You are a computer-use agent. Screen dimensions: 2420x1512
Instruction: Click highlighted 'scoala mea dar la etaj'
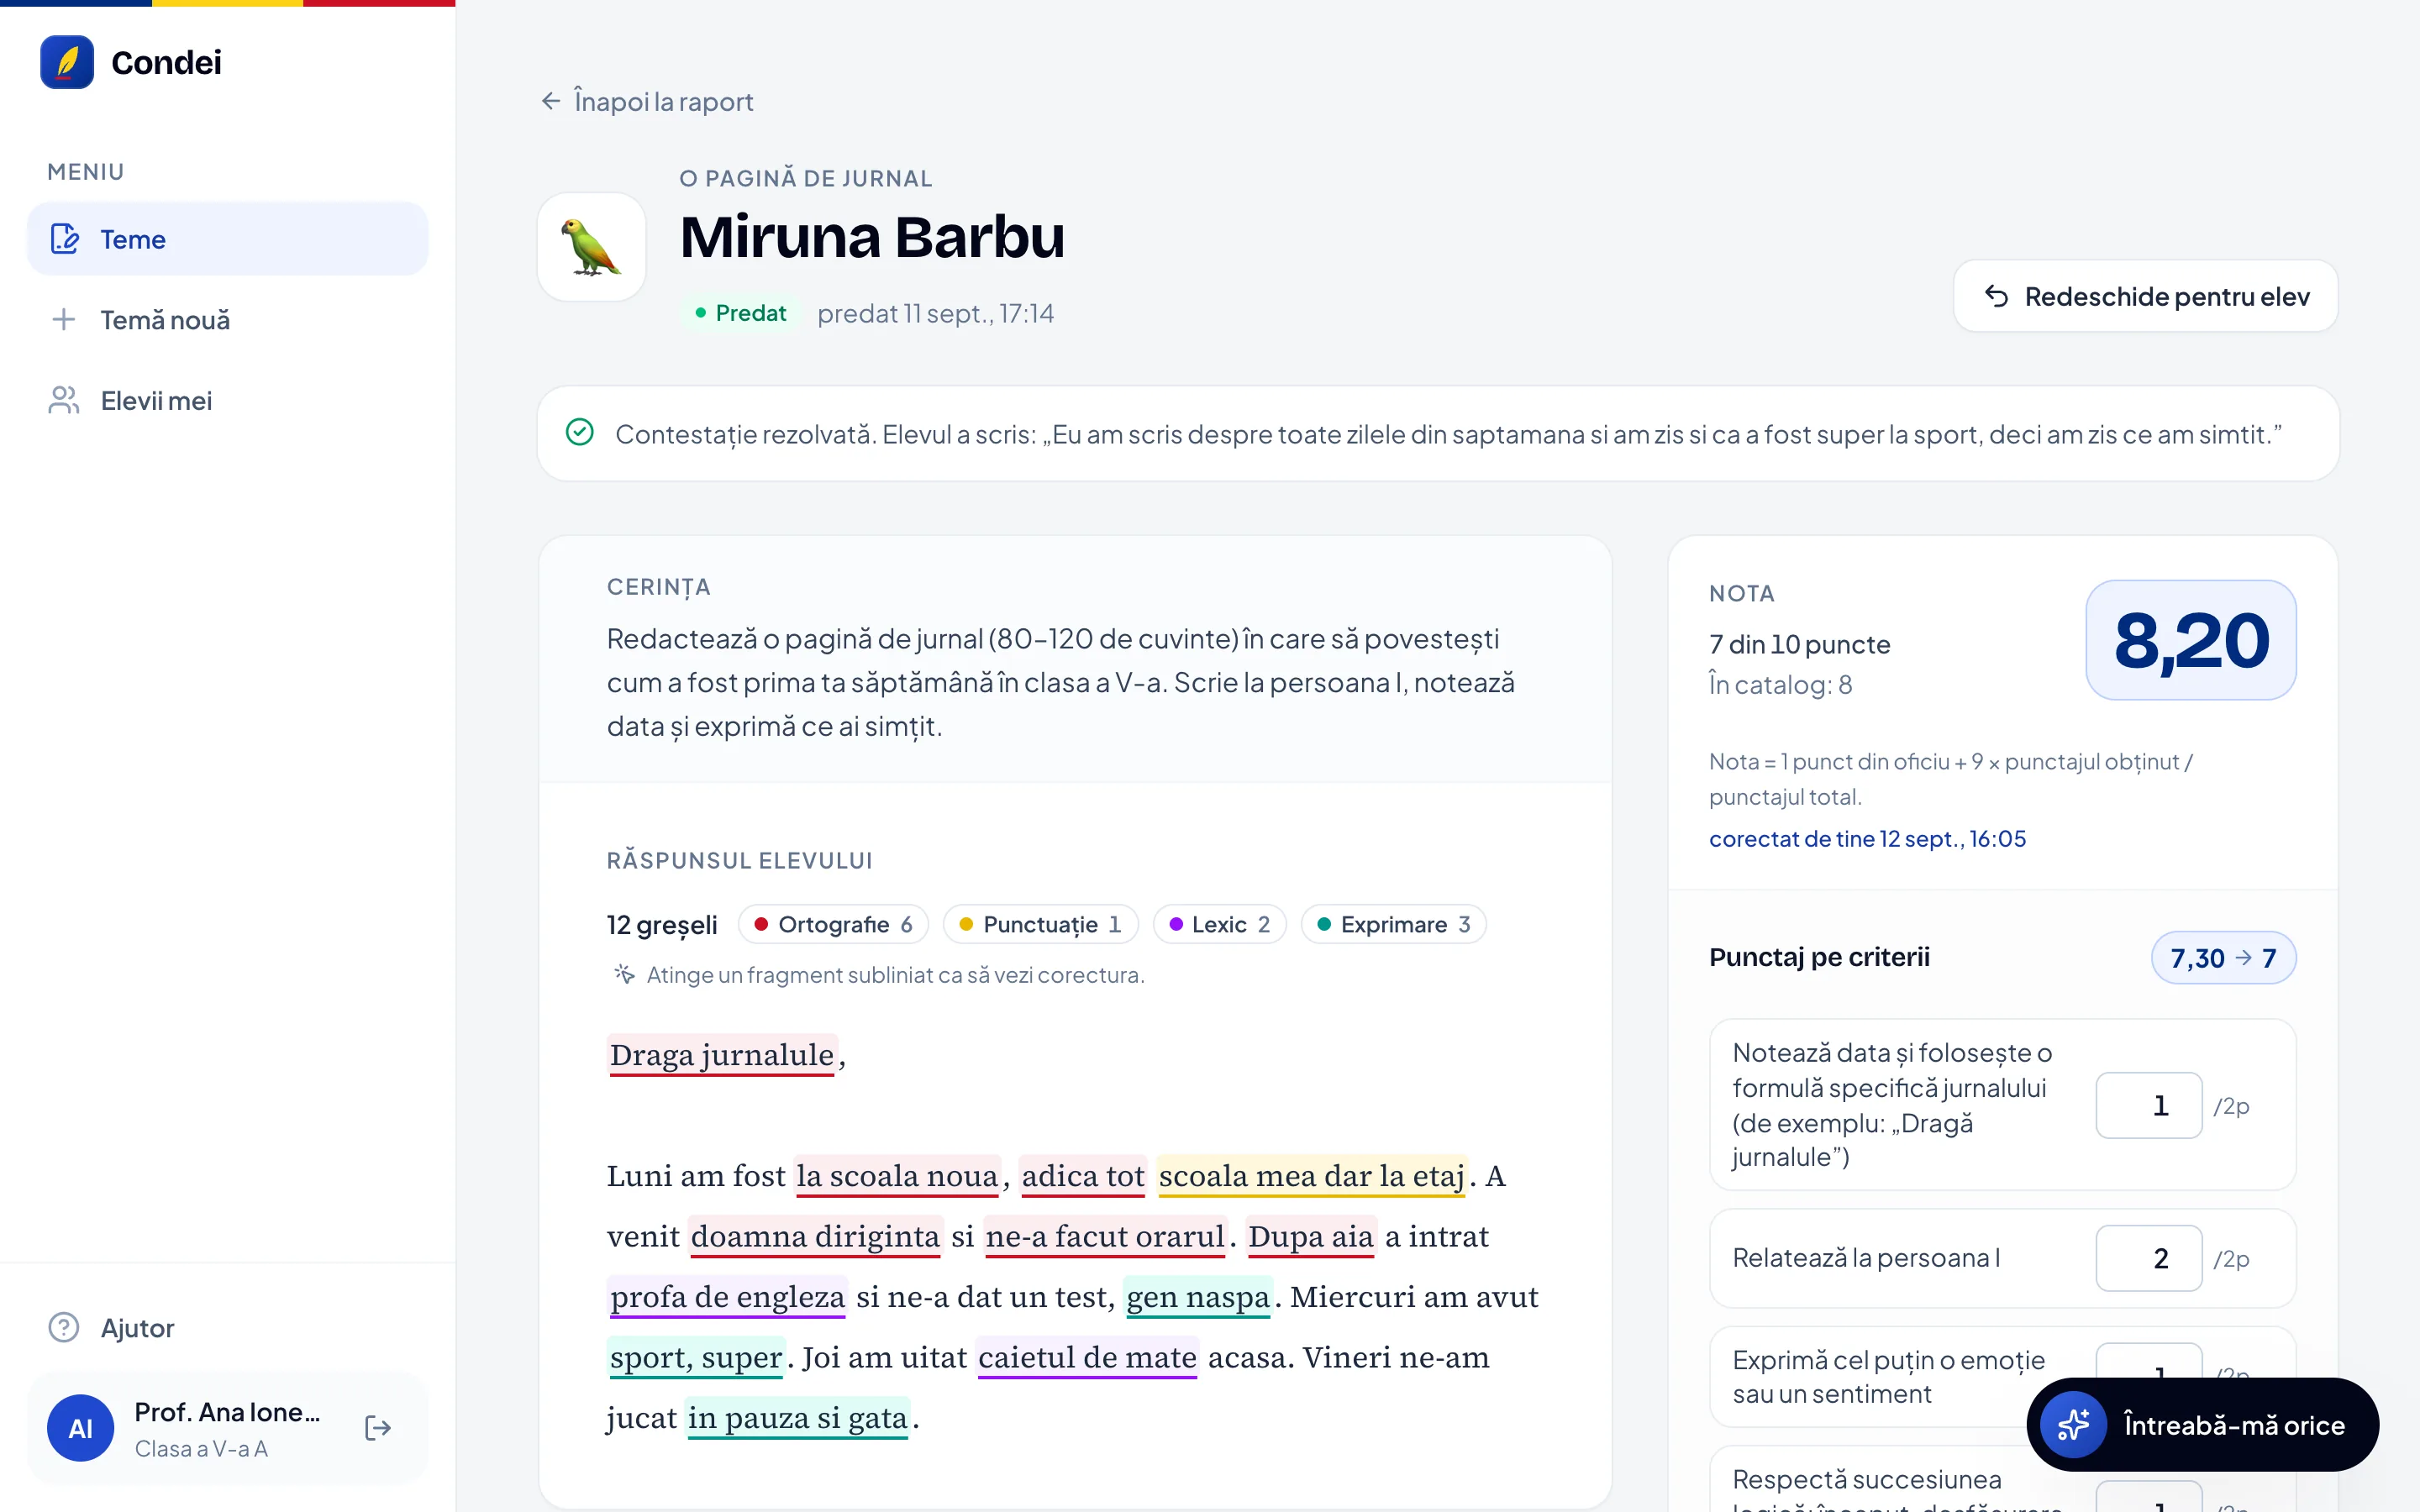pyautogui.click(x=1312, y=1176)
